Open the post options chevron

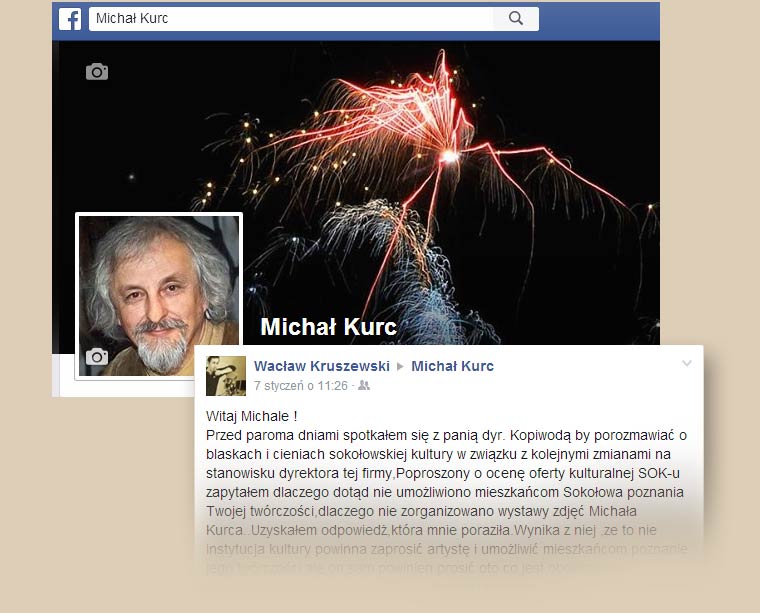coord(686,363)
